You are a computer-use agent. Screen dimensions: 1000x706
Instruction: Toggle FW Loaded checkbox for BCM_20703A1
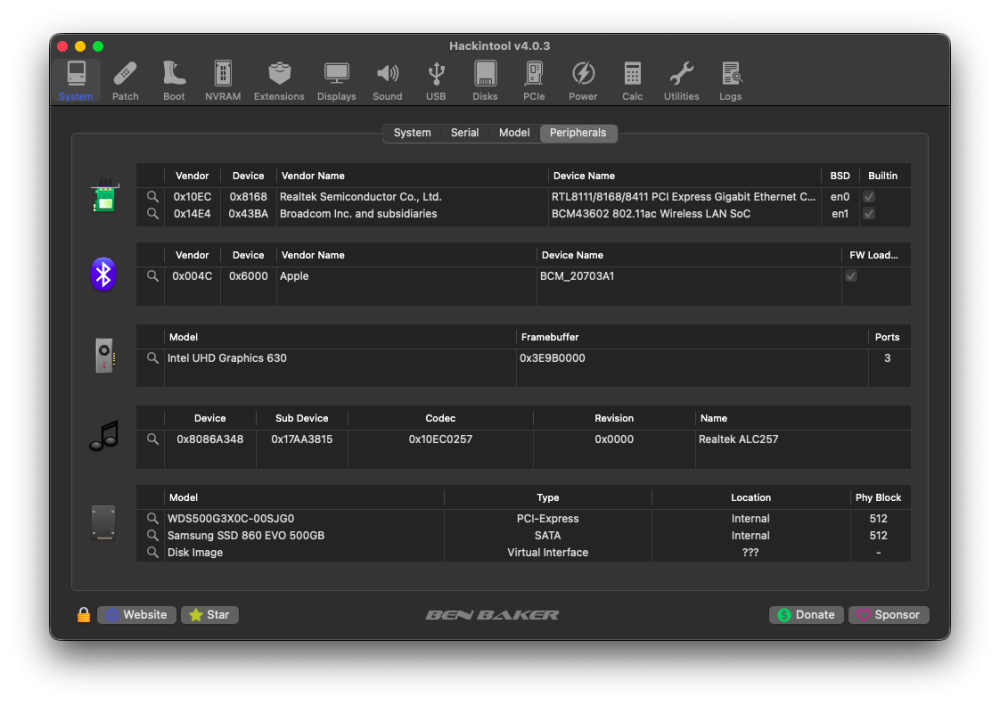point(851,276)
